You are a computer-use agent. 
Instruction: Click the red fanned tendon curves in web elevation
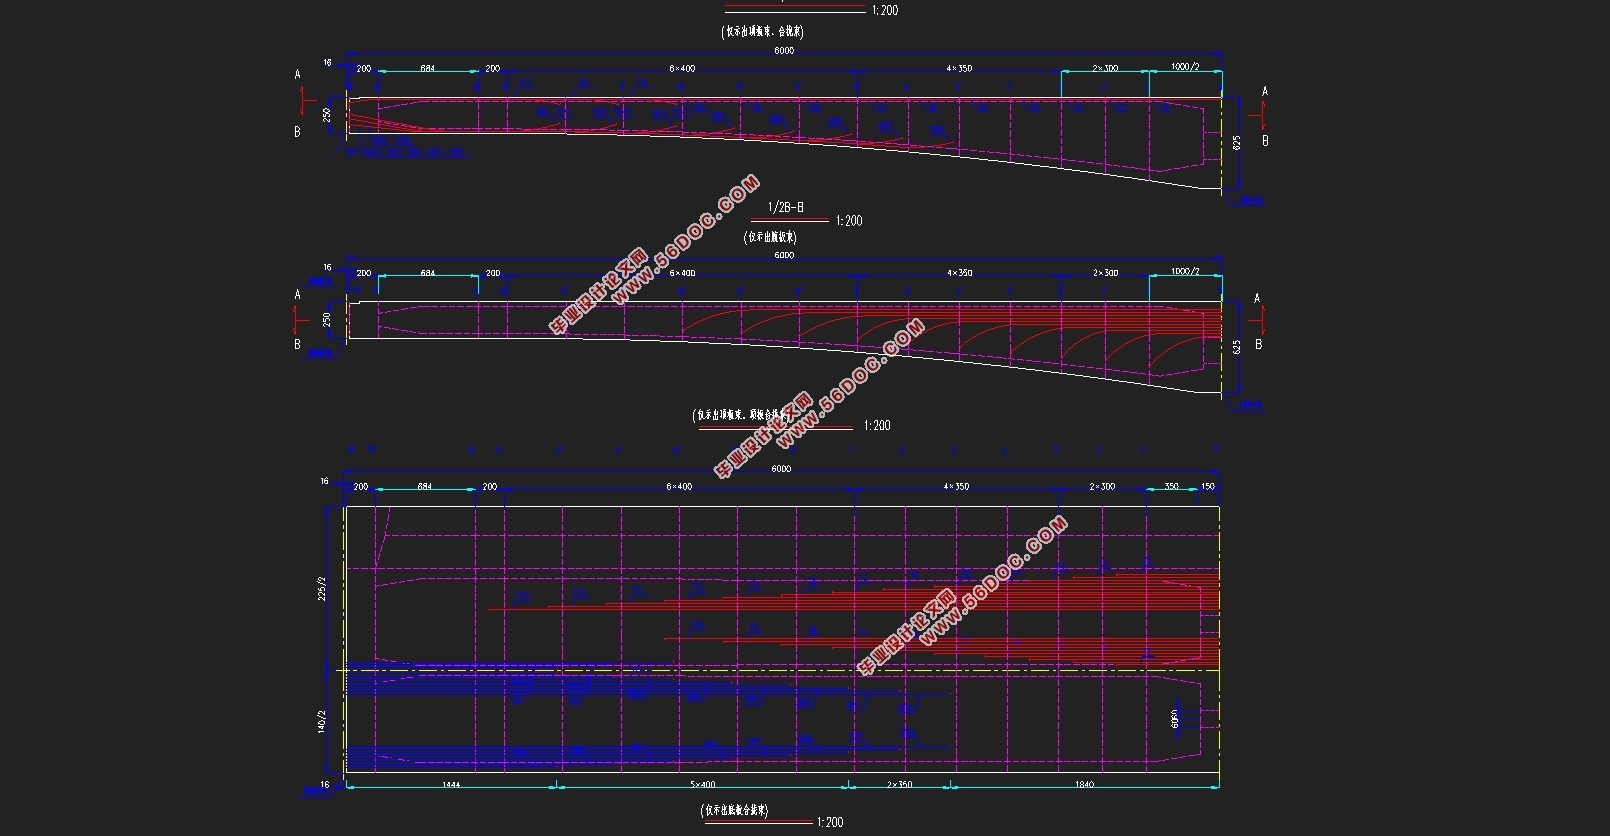950,332
